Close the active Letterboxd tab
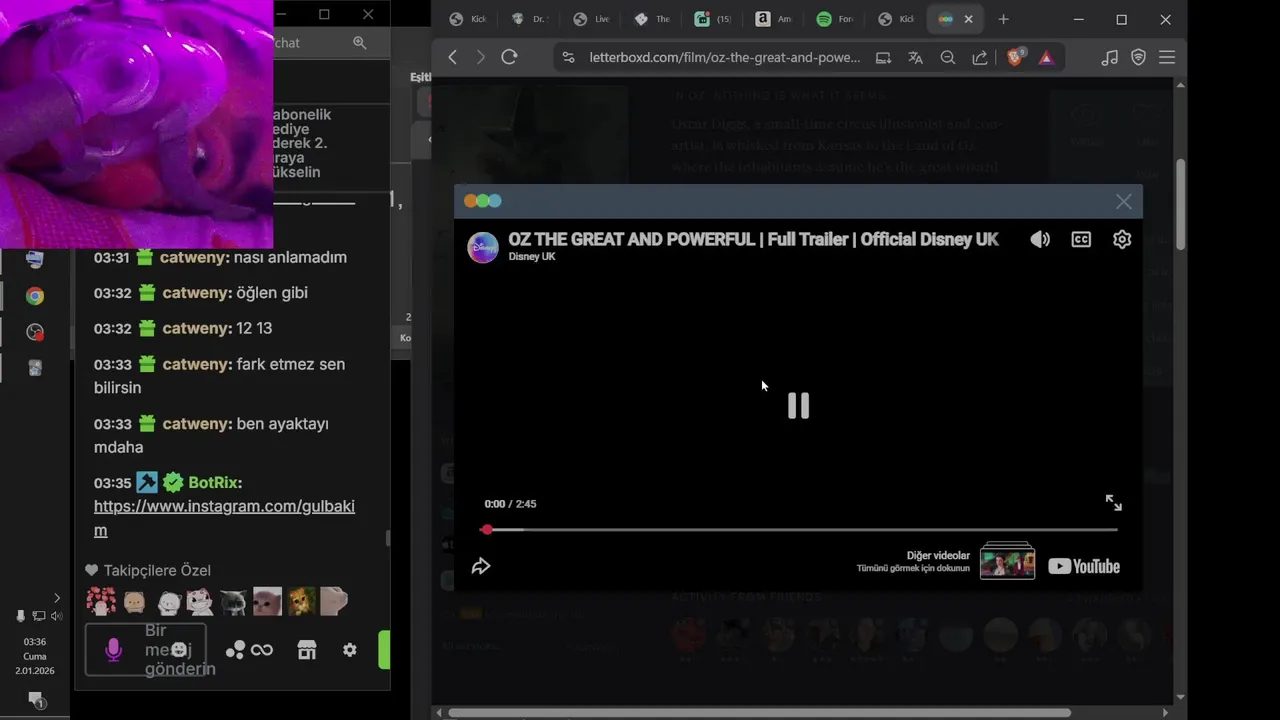The image size is (1280, 720). (x=968, y=19)
